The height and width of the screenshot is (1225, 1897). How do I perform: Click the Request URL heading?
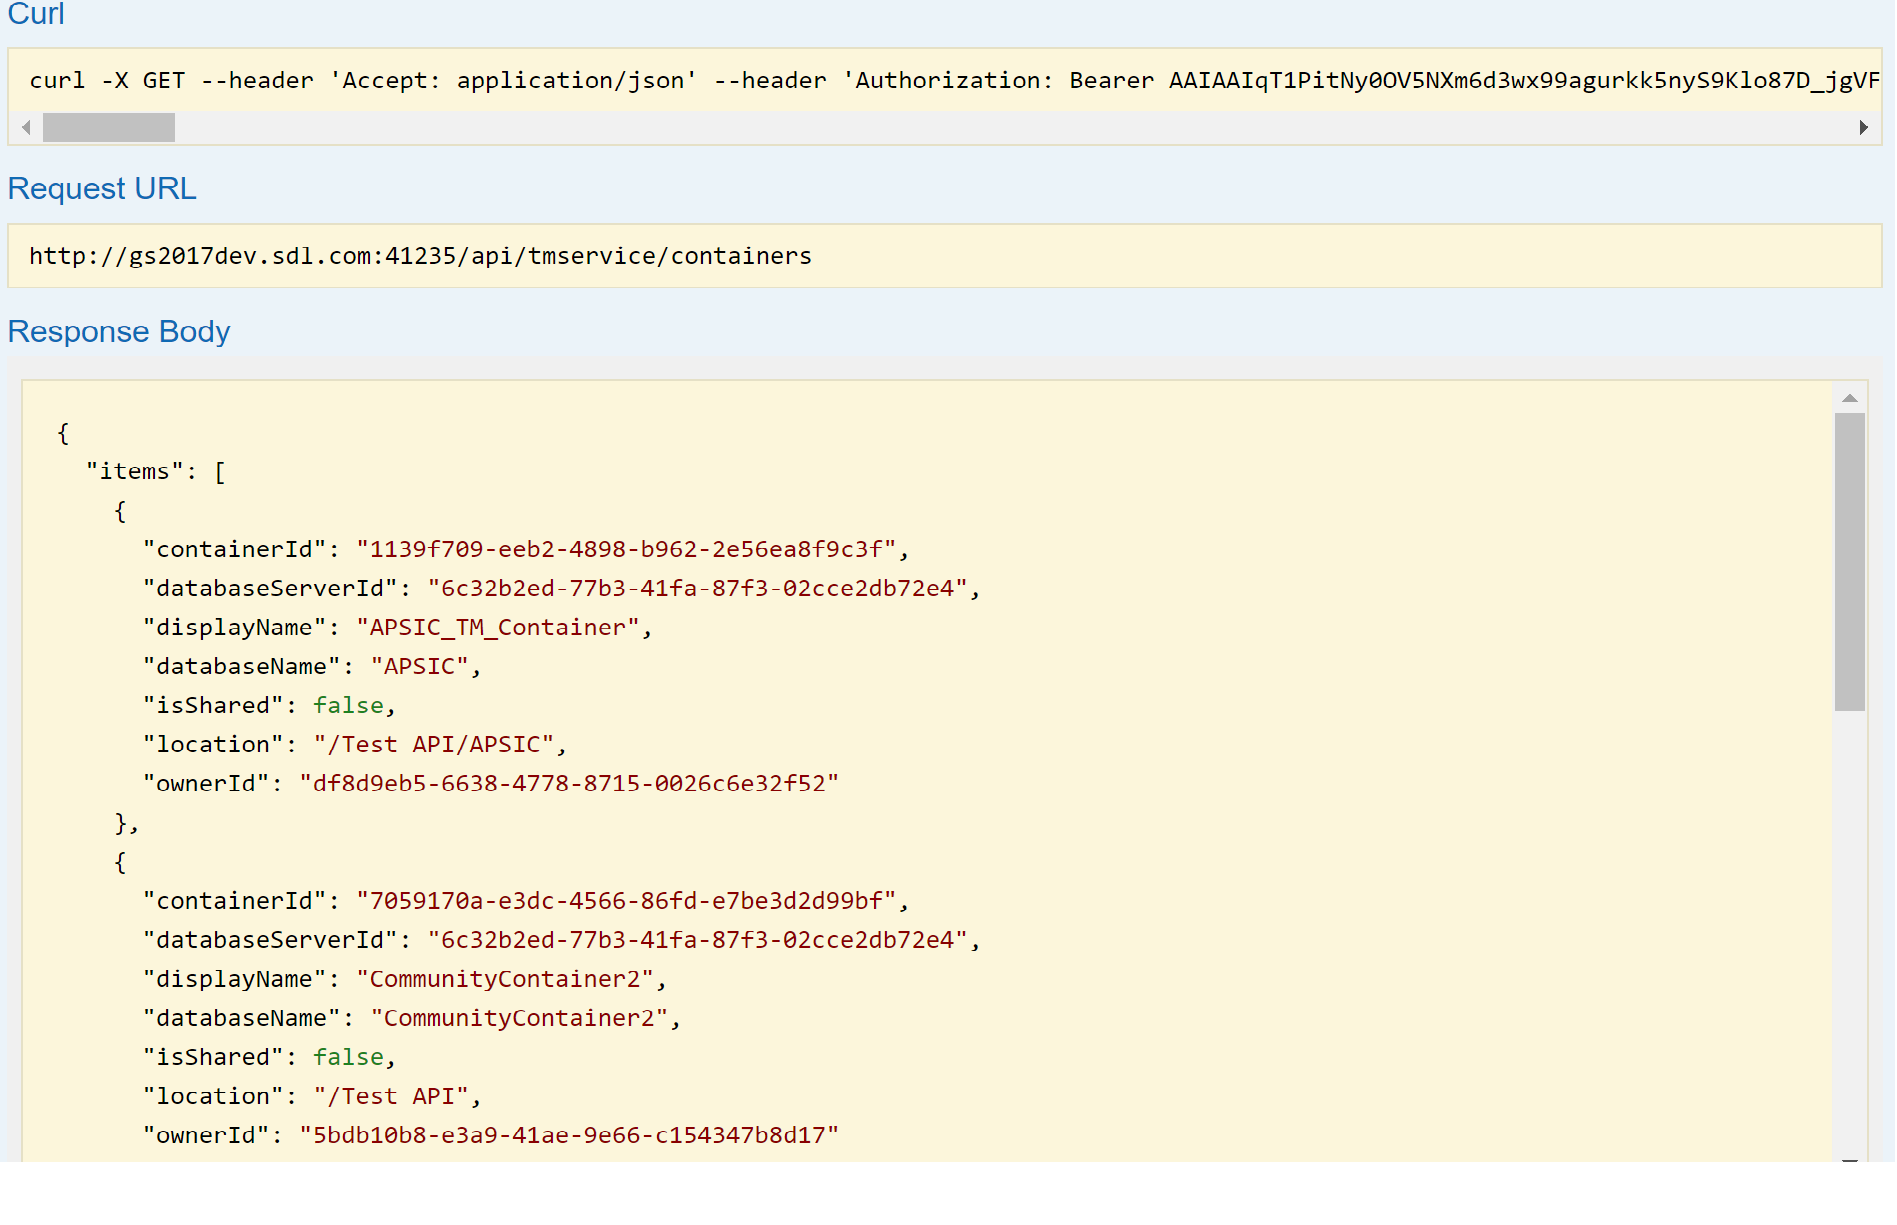pyautogui.click(x=102, y=188)
